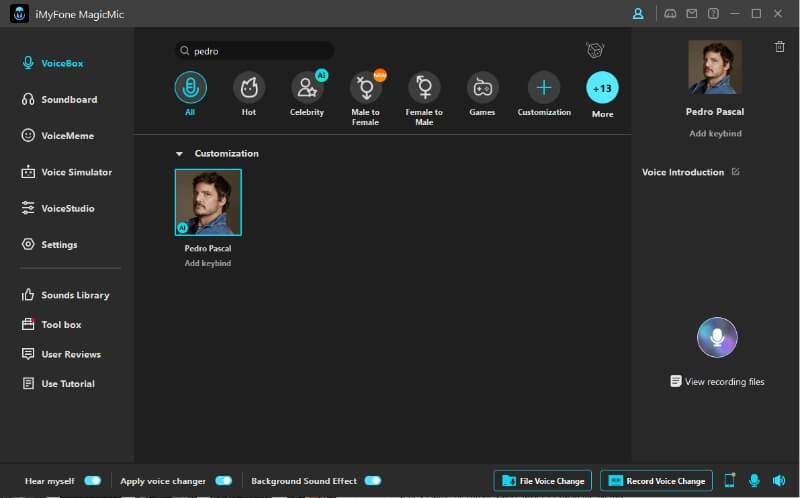Show the +13 More categories
This screenshot has height=498, width=800.
(x=603, y=88)
